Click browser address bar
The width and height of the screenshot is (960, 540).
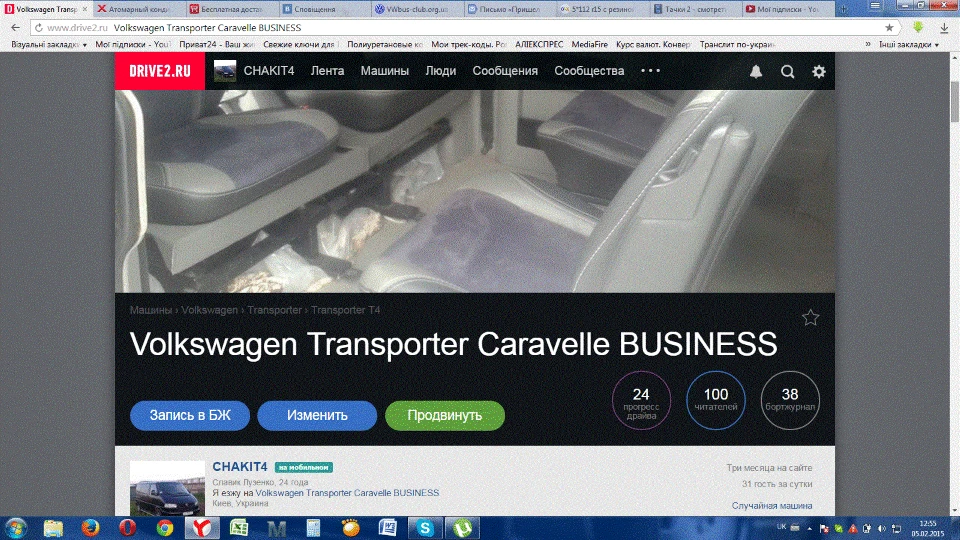tap(465, 28)
